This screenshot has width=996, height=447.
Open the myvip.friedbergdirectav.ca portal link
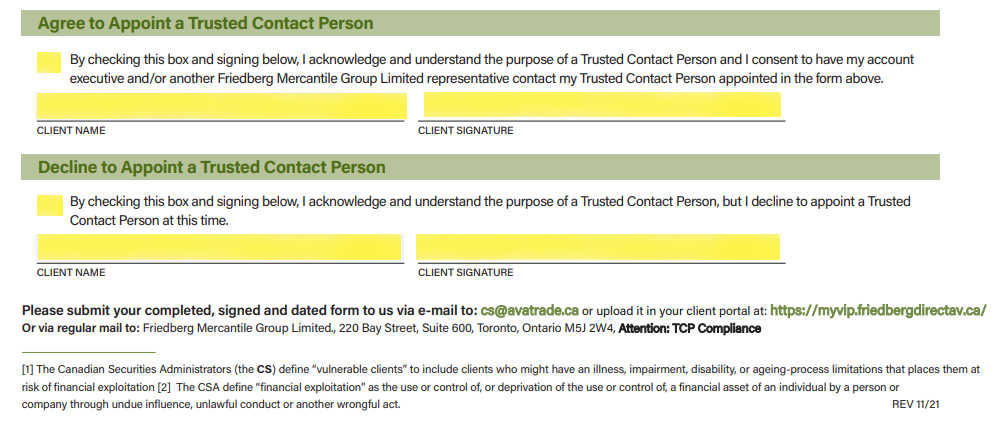pos(878,310)
